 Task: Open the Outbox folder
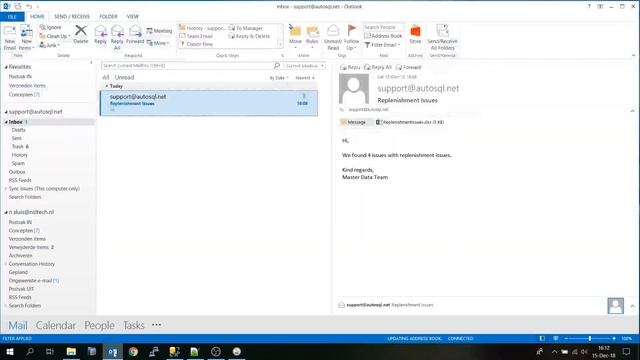17,172
